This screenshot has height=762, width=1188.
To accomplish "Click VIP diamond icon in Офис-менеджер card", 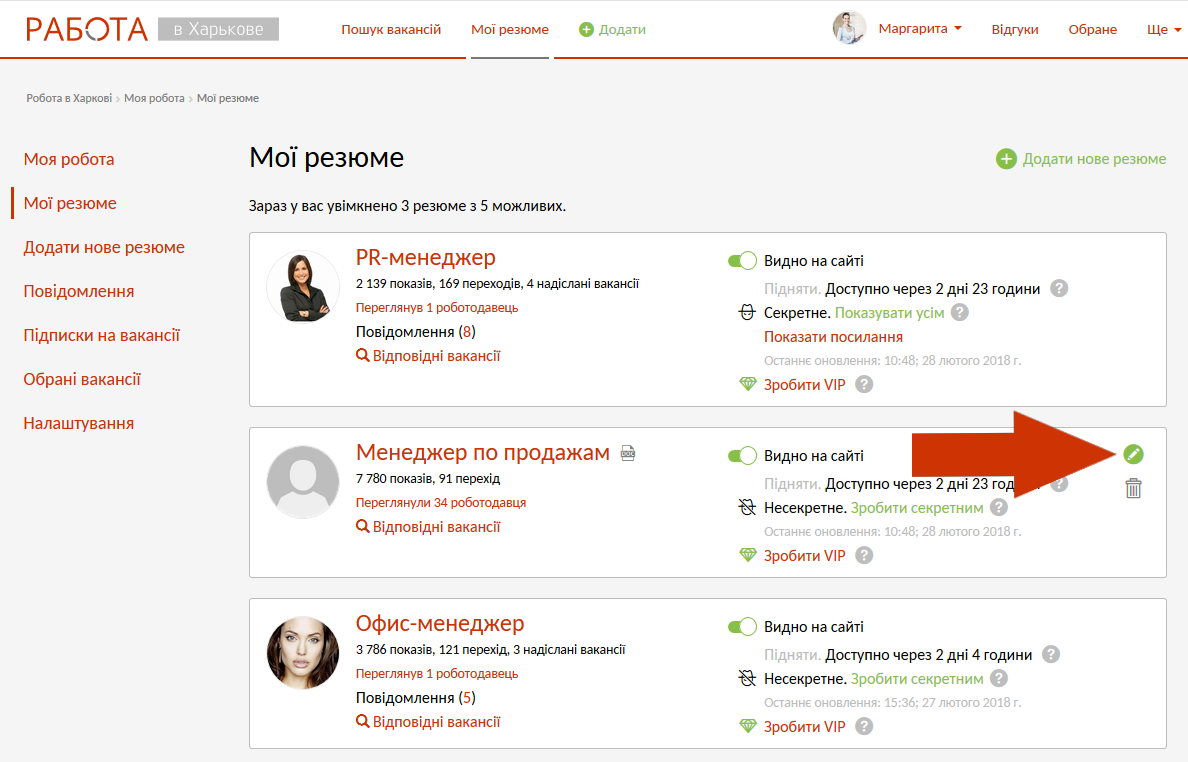I will point(748,726).
